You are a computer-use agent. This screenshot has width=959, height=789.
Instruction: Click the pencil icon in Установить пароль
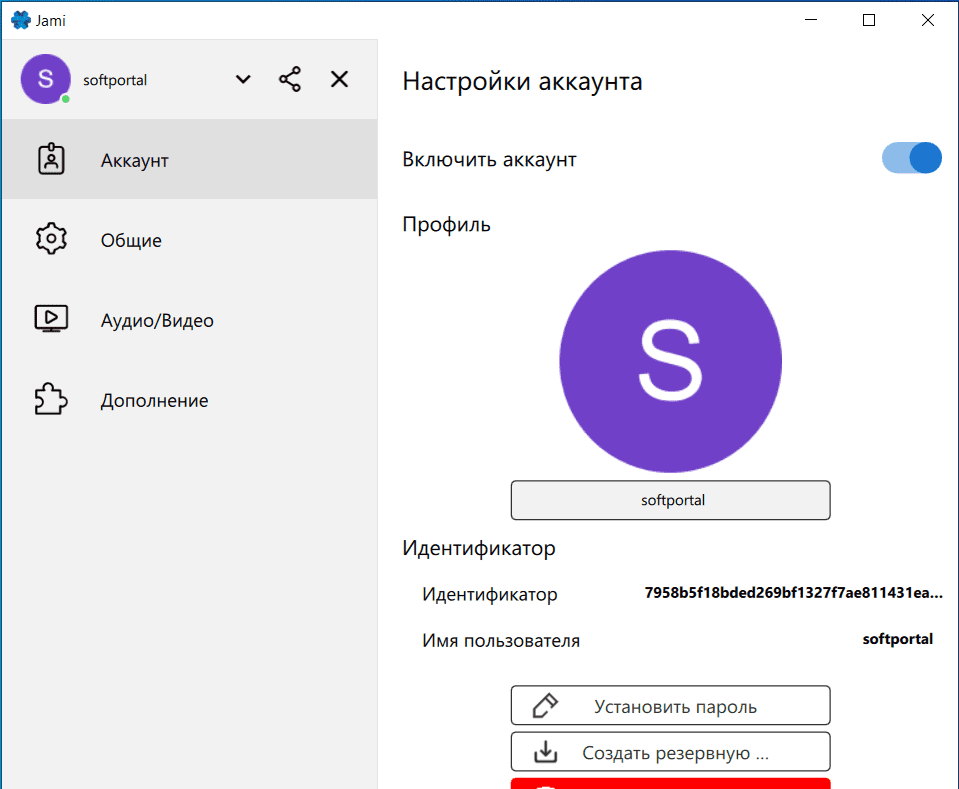[545, 705]
